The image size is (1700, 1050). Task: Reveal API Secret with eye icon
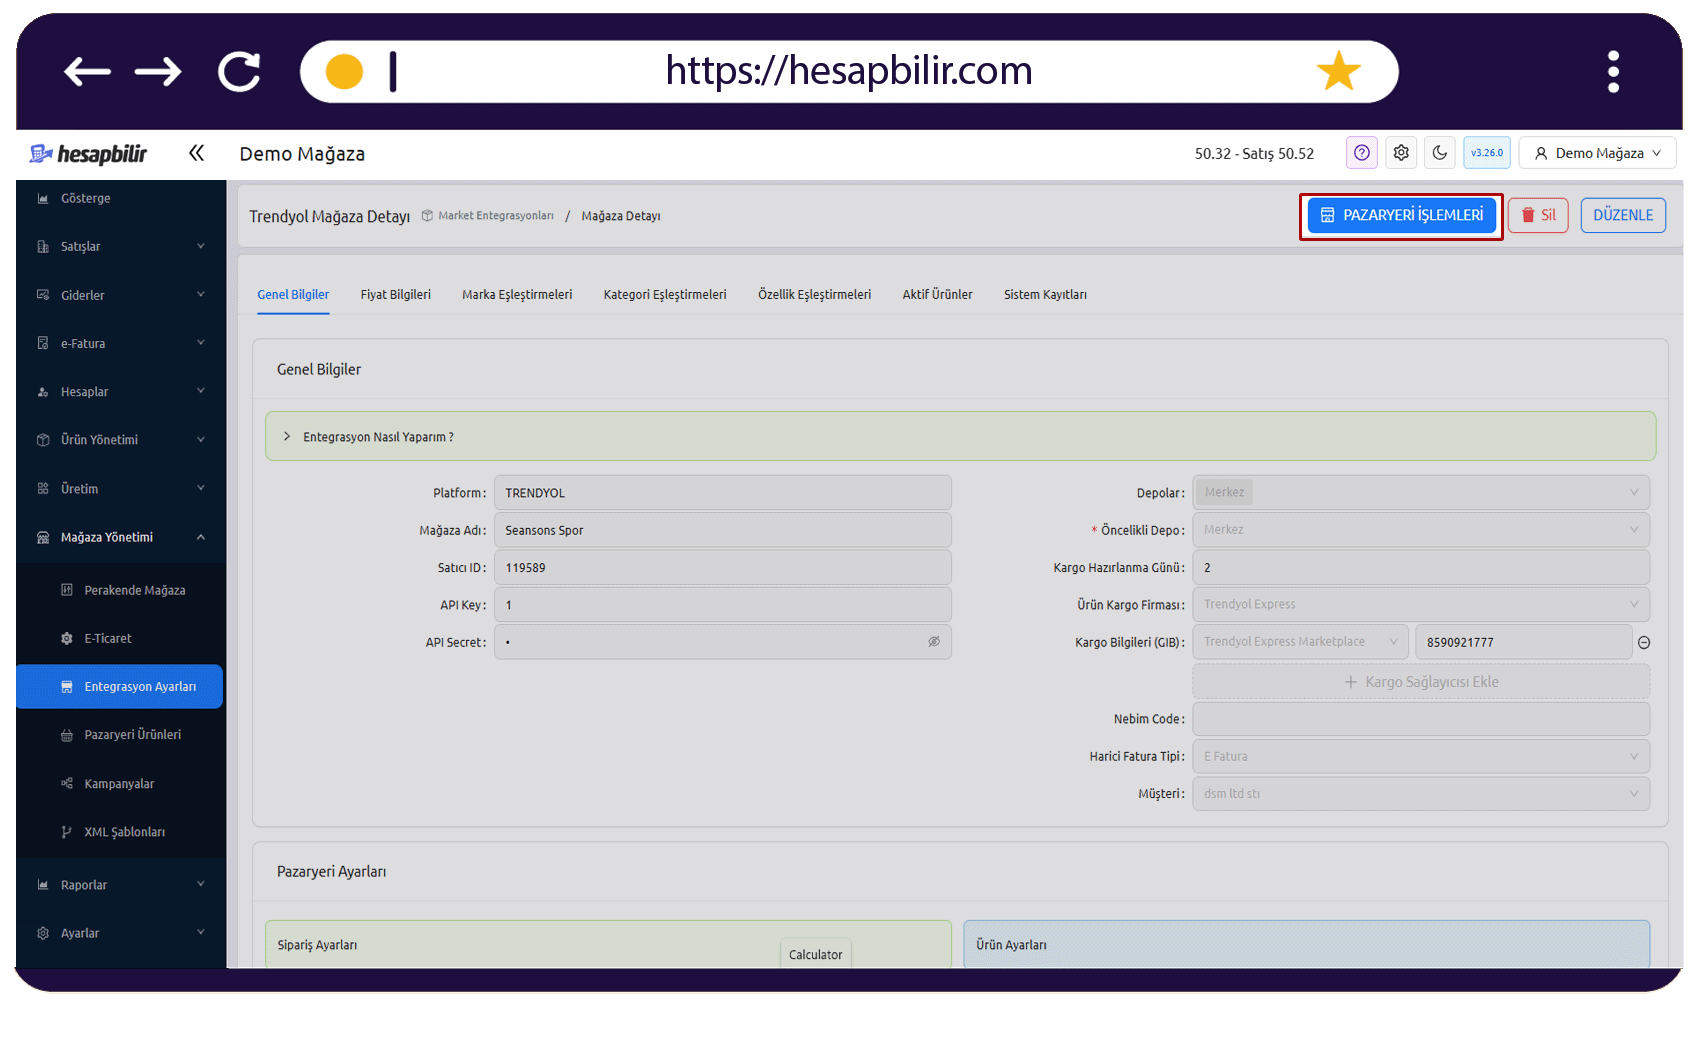(934, 642)
